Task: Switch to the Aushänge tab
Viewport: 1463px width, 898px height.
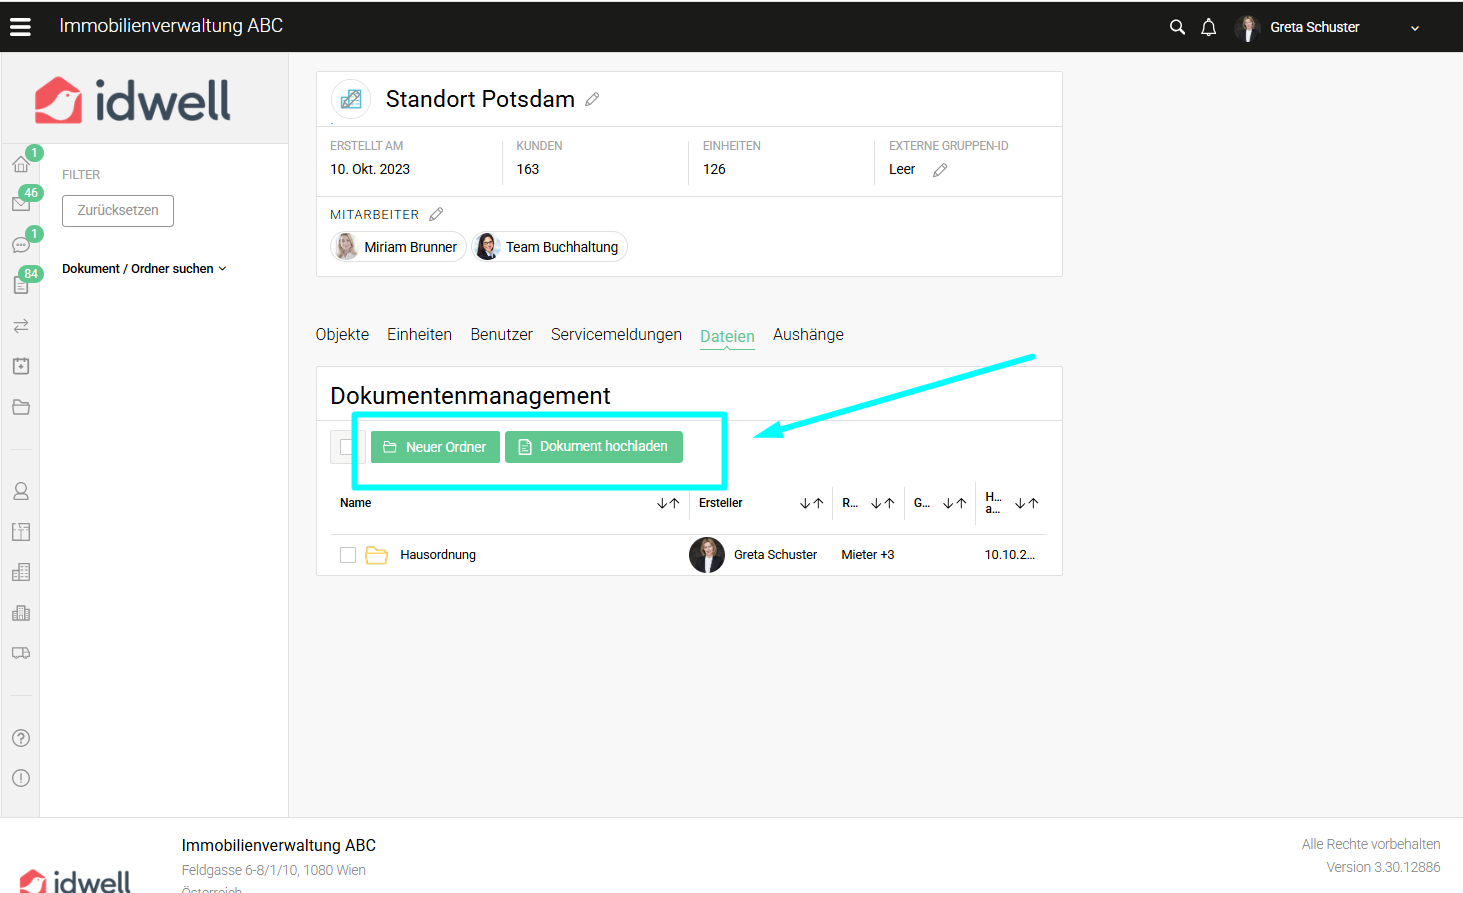Action: (808, 335)
